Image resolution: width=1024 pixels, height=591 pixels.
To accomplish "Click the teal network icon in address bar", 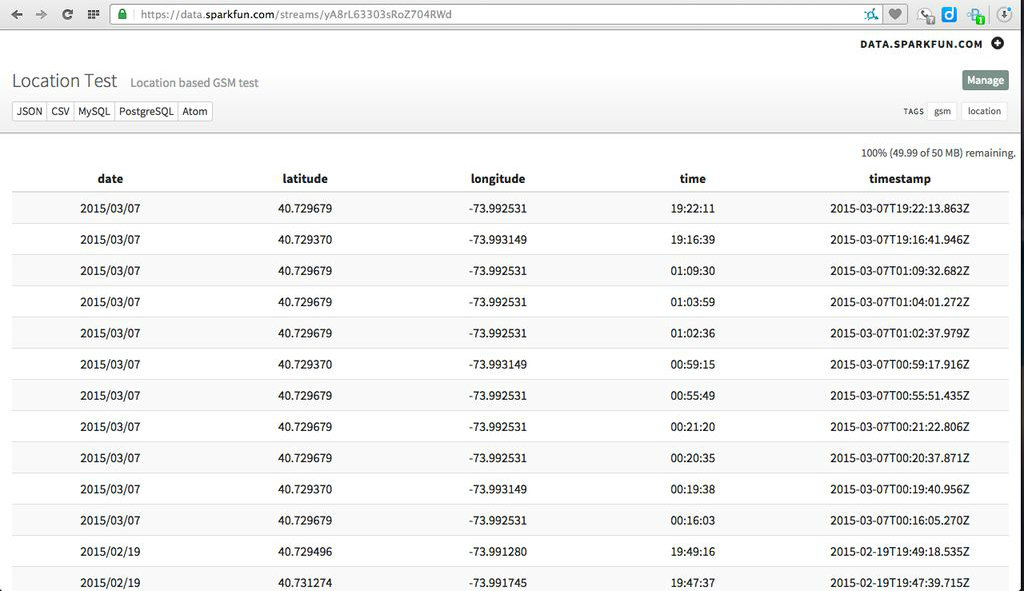I will (x=871, y=14).
